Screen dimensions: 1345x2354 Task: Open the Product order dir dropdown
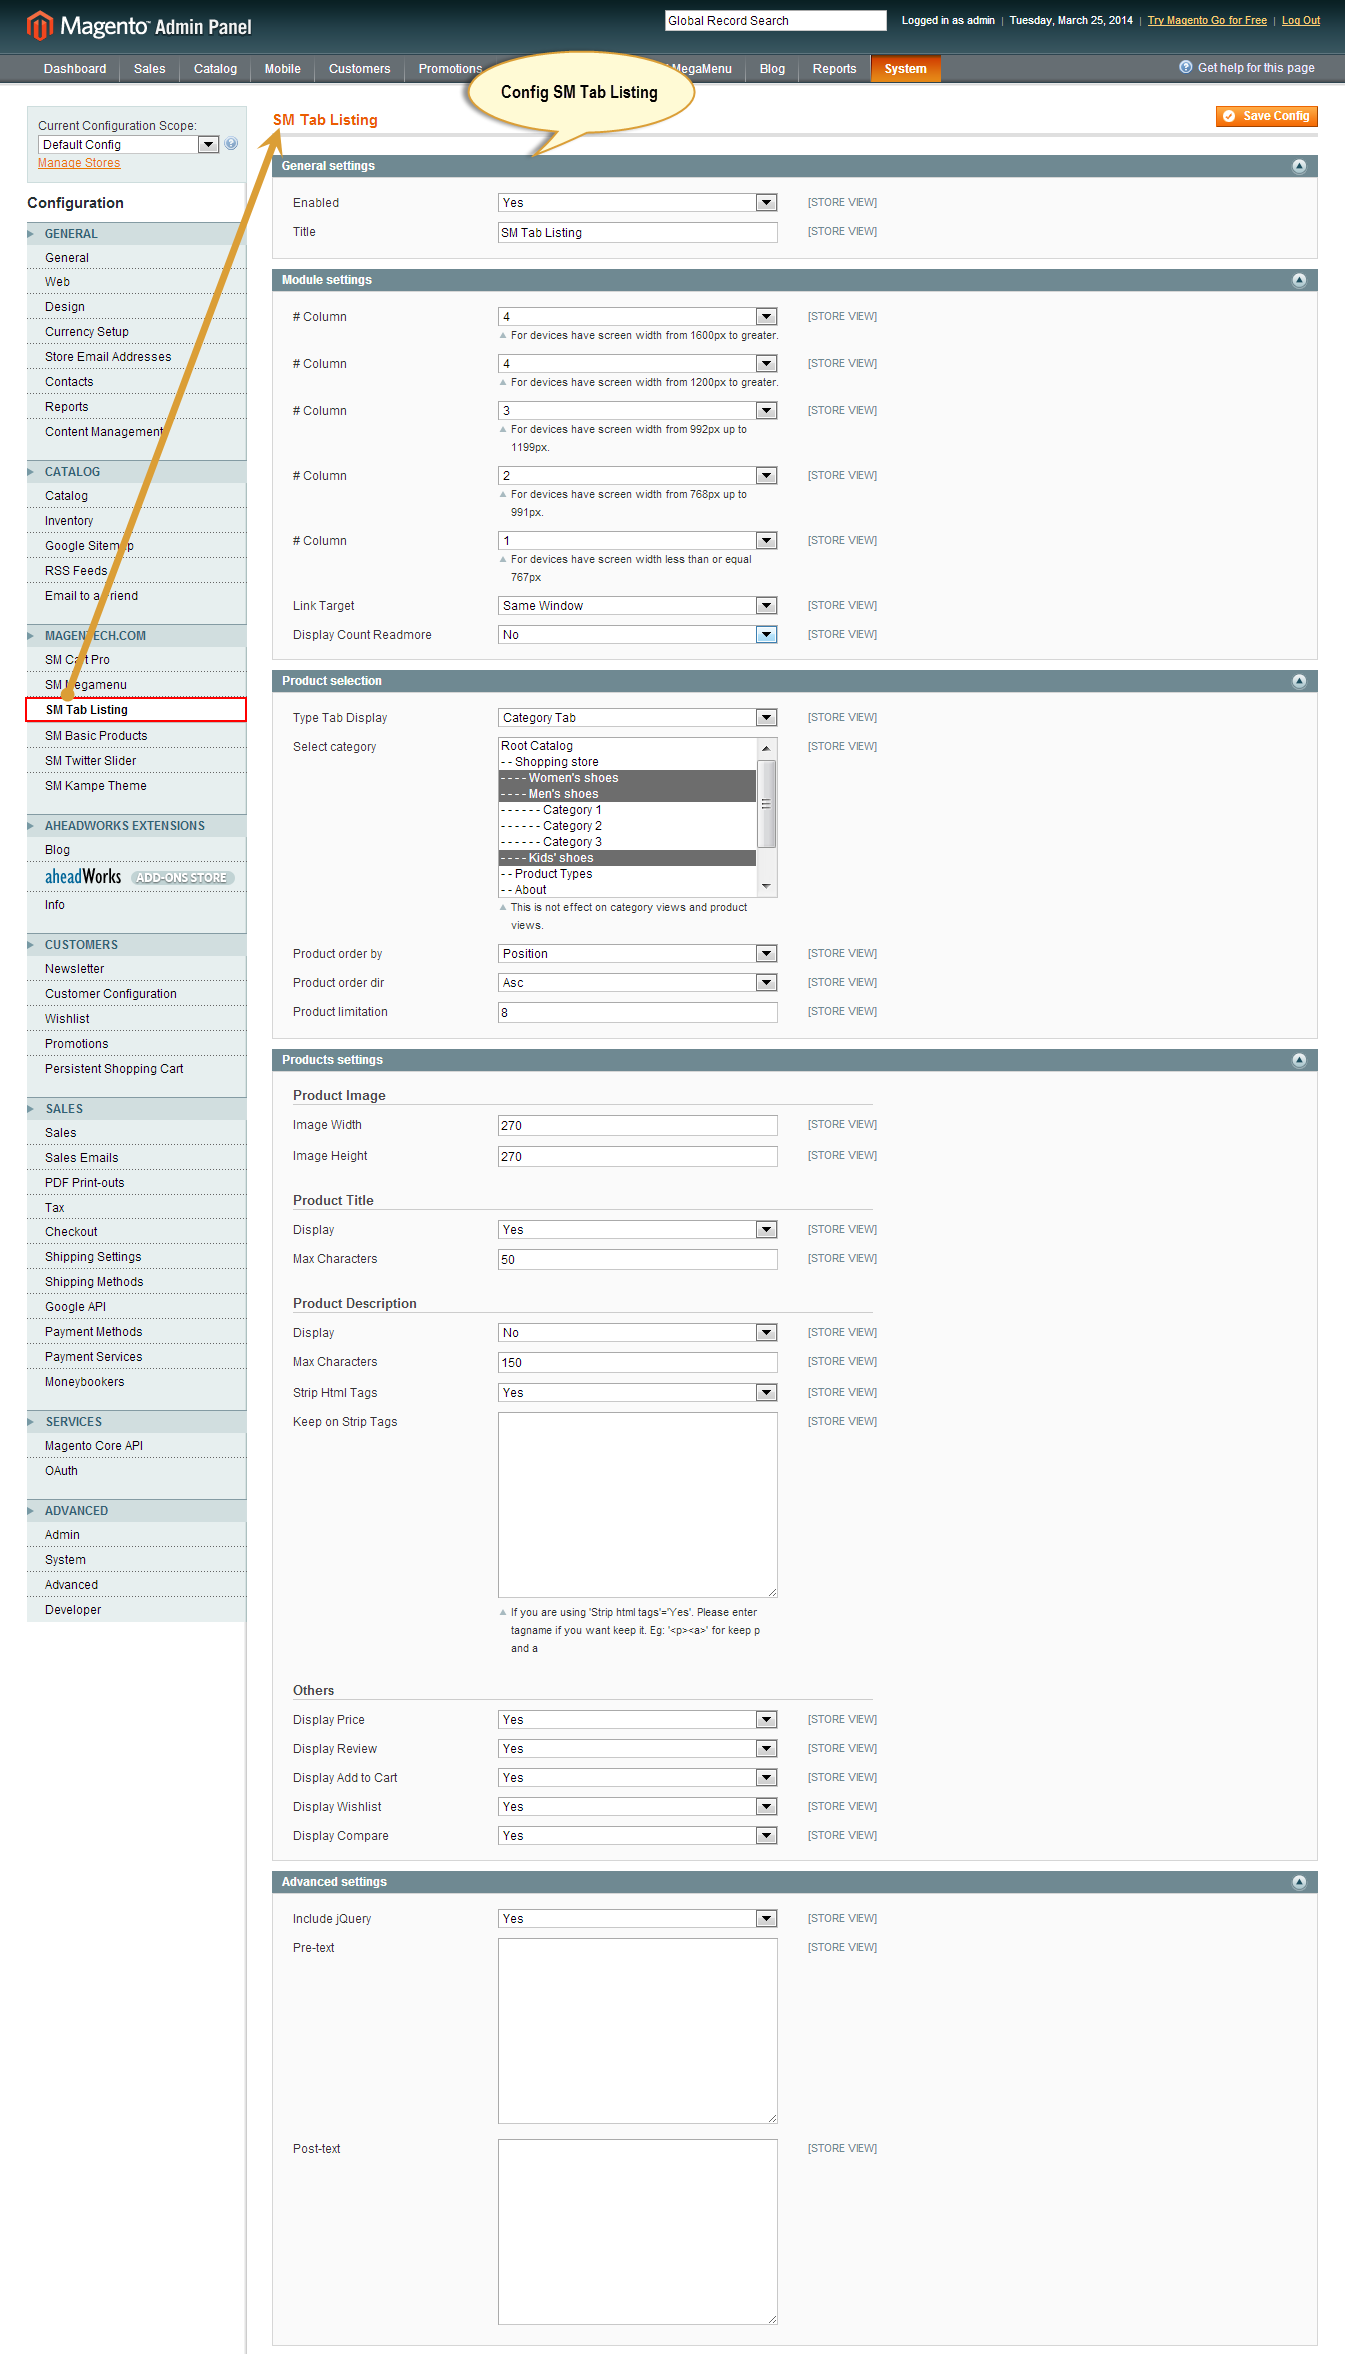pos(637,983)
